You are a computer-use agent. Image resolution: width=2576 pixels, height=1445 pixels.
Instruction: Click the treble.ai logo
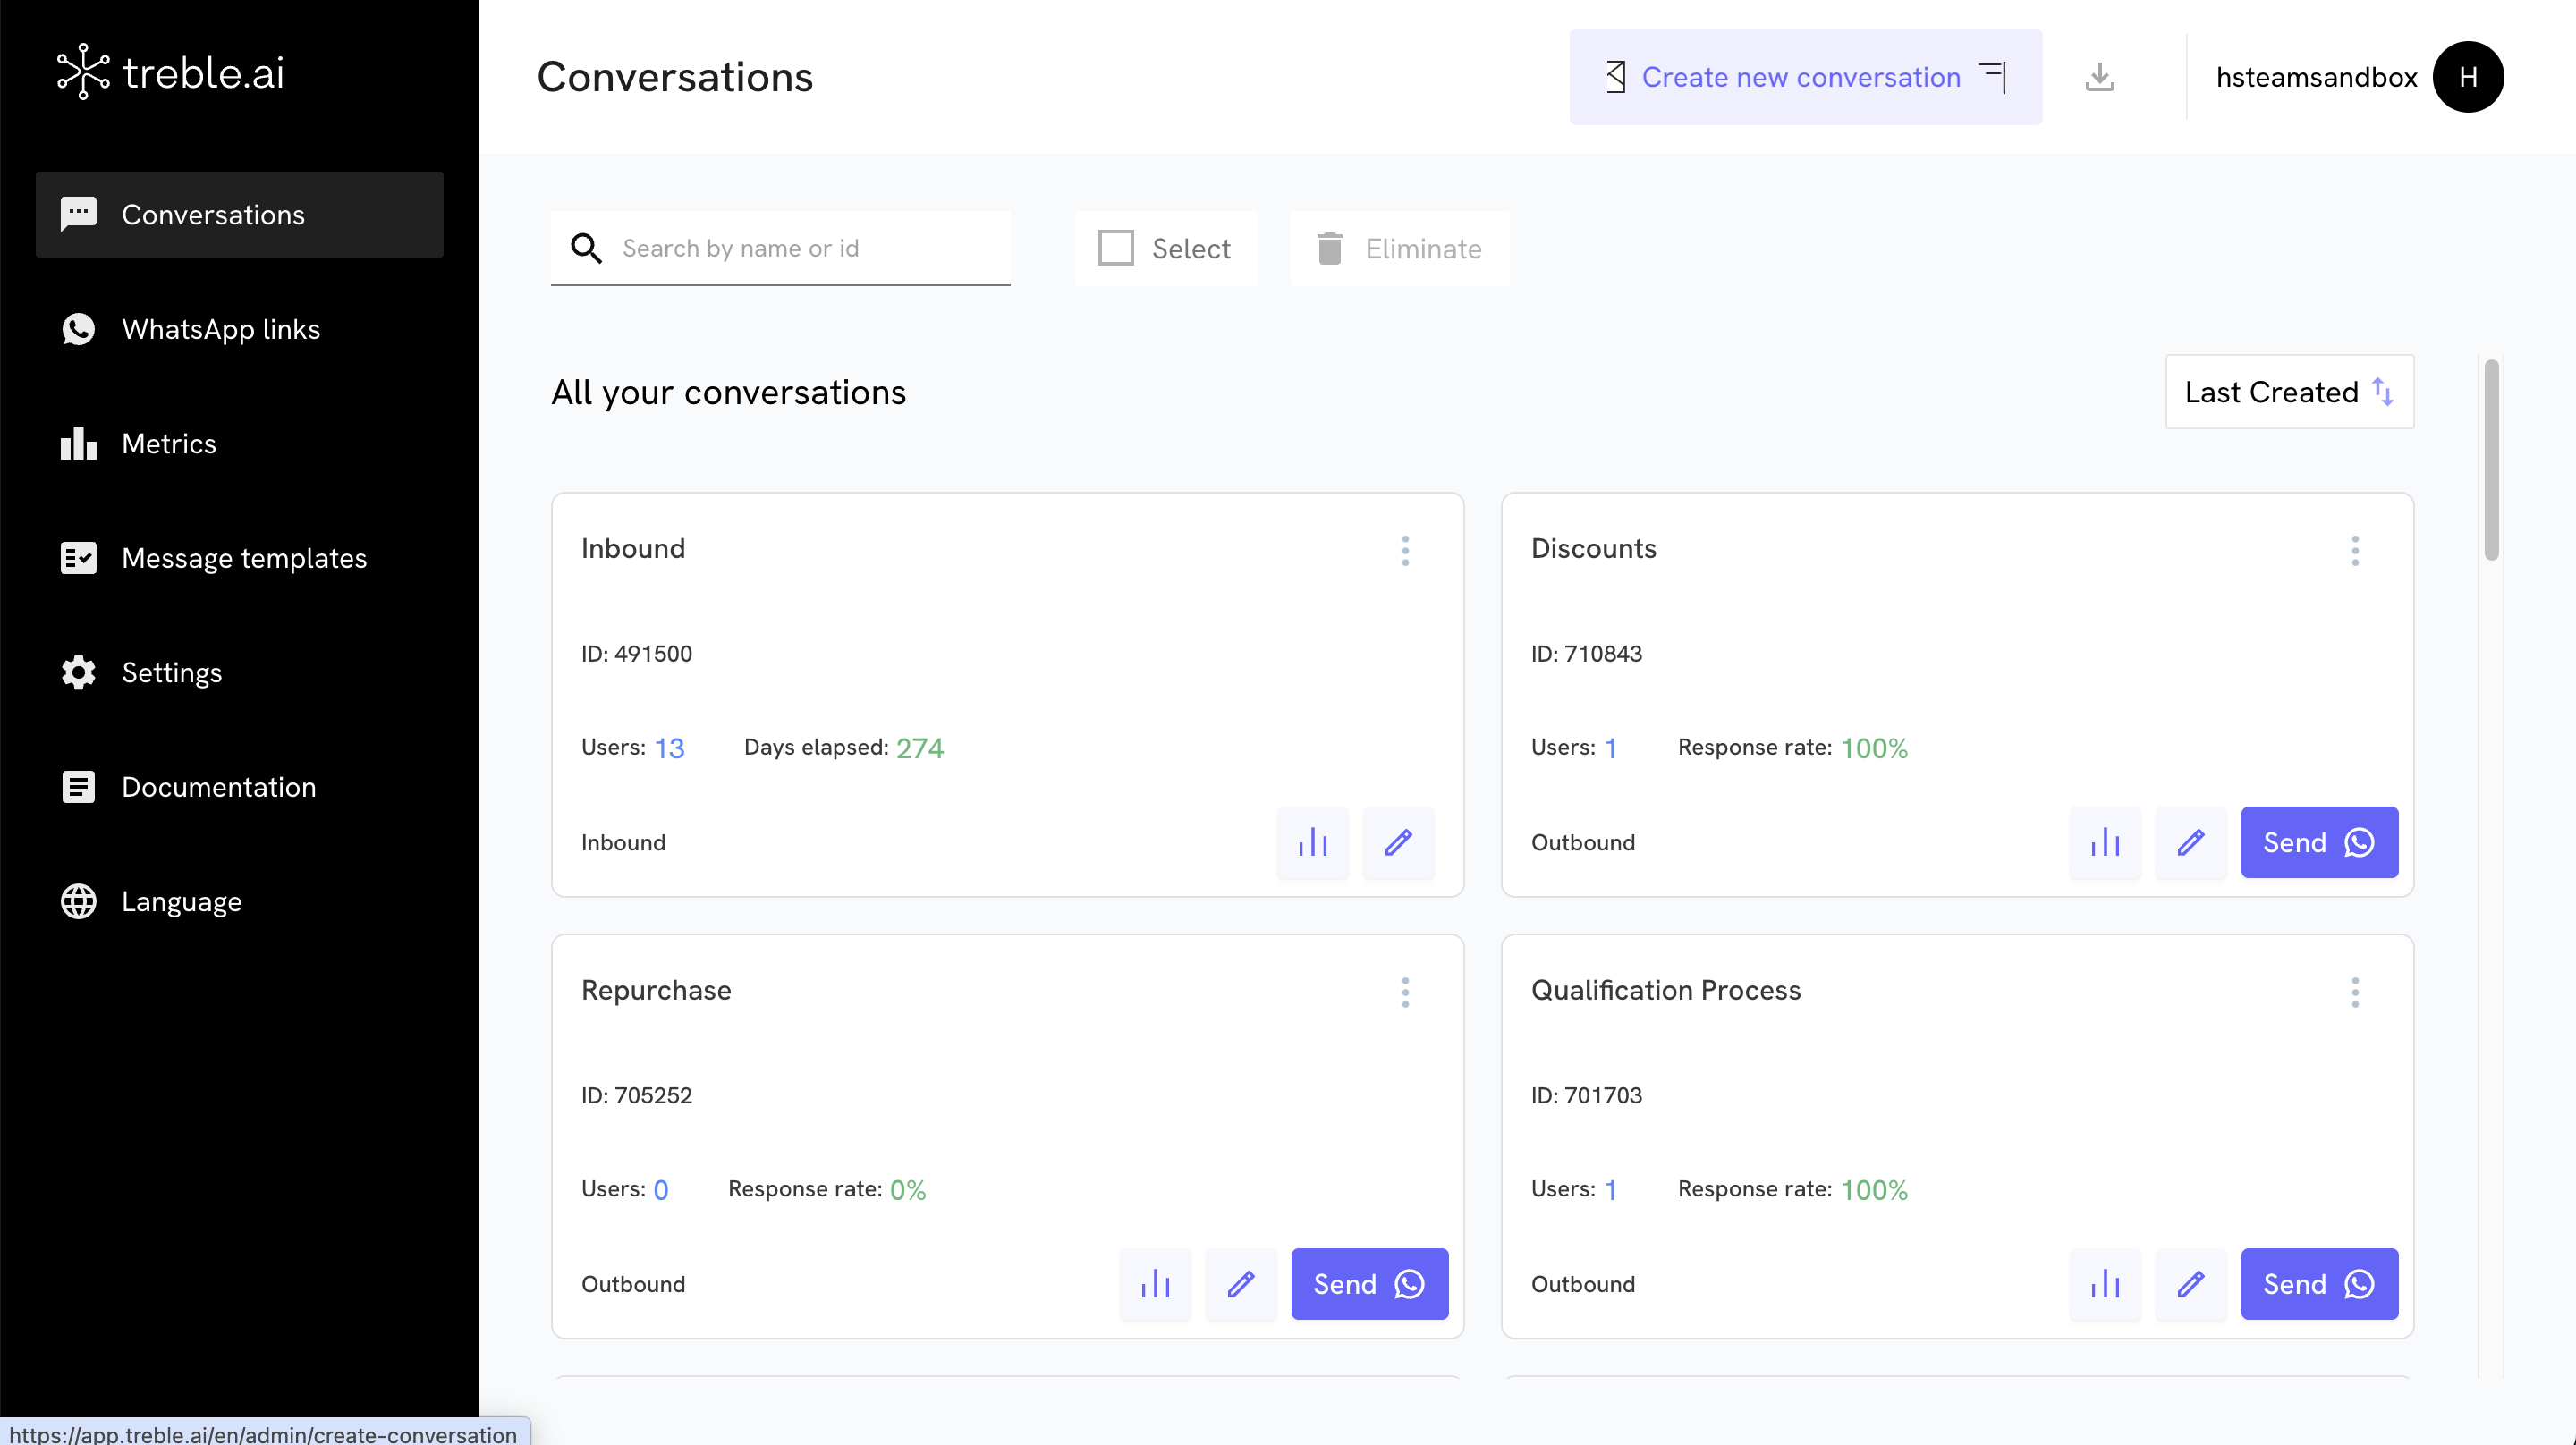pyautogui.click(x=171, y=72)
